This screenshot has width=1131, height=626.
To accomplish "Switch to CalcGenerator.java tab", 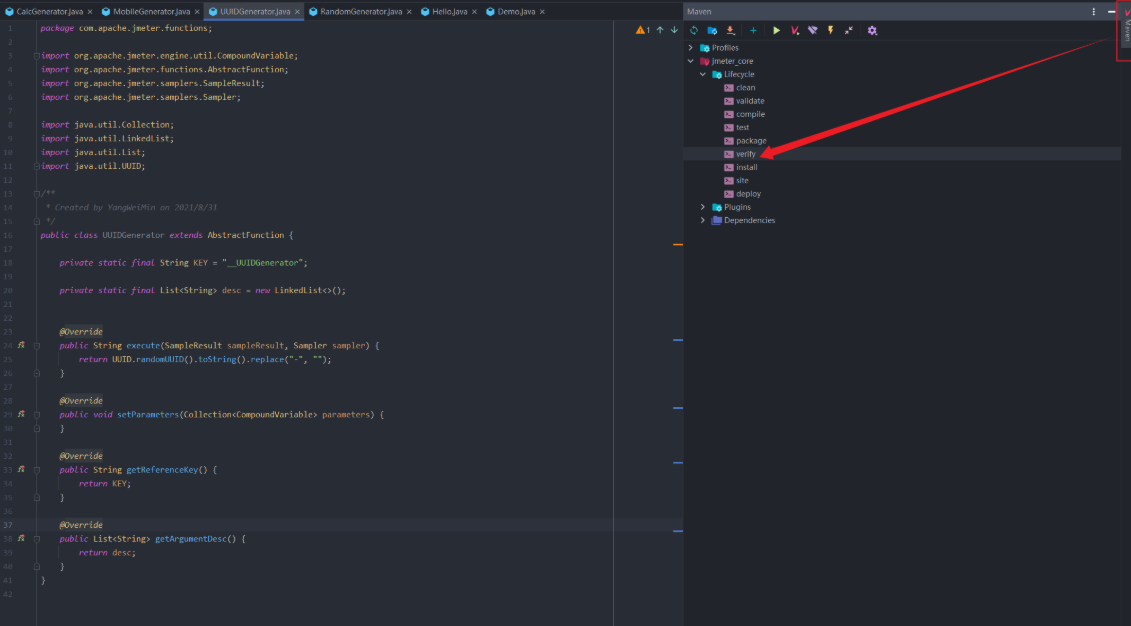I will pos(50,12).
